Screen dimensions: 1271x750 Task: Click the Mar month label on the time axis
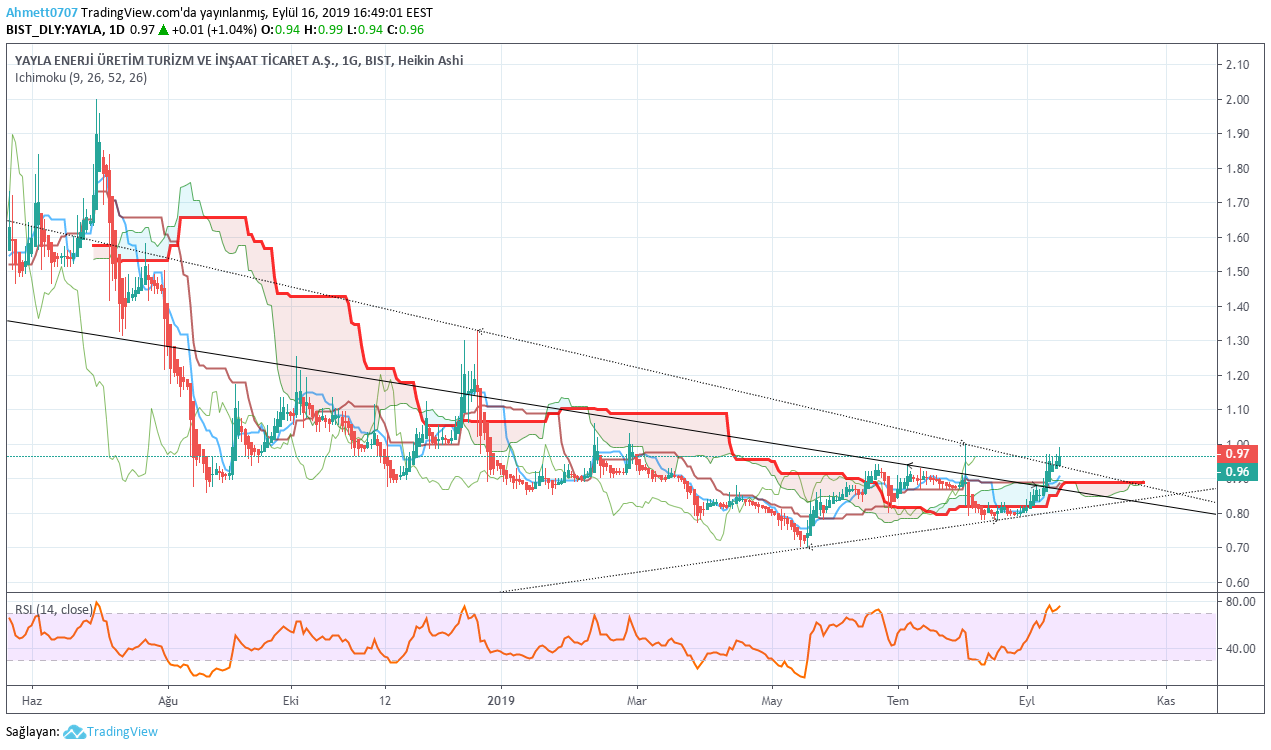(635, 702)
